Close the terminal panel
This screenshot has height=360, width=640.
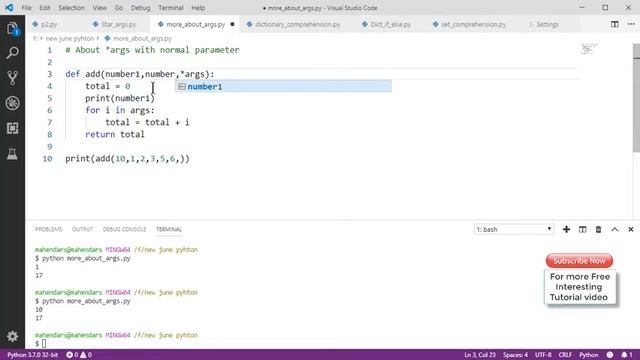(631, 229)
